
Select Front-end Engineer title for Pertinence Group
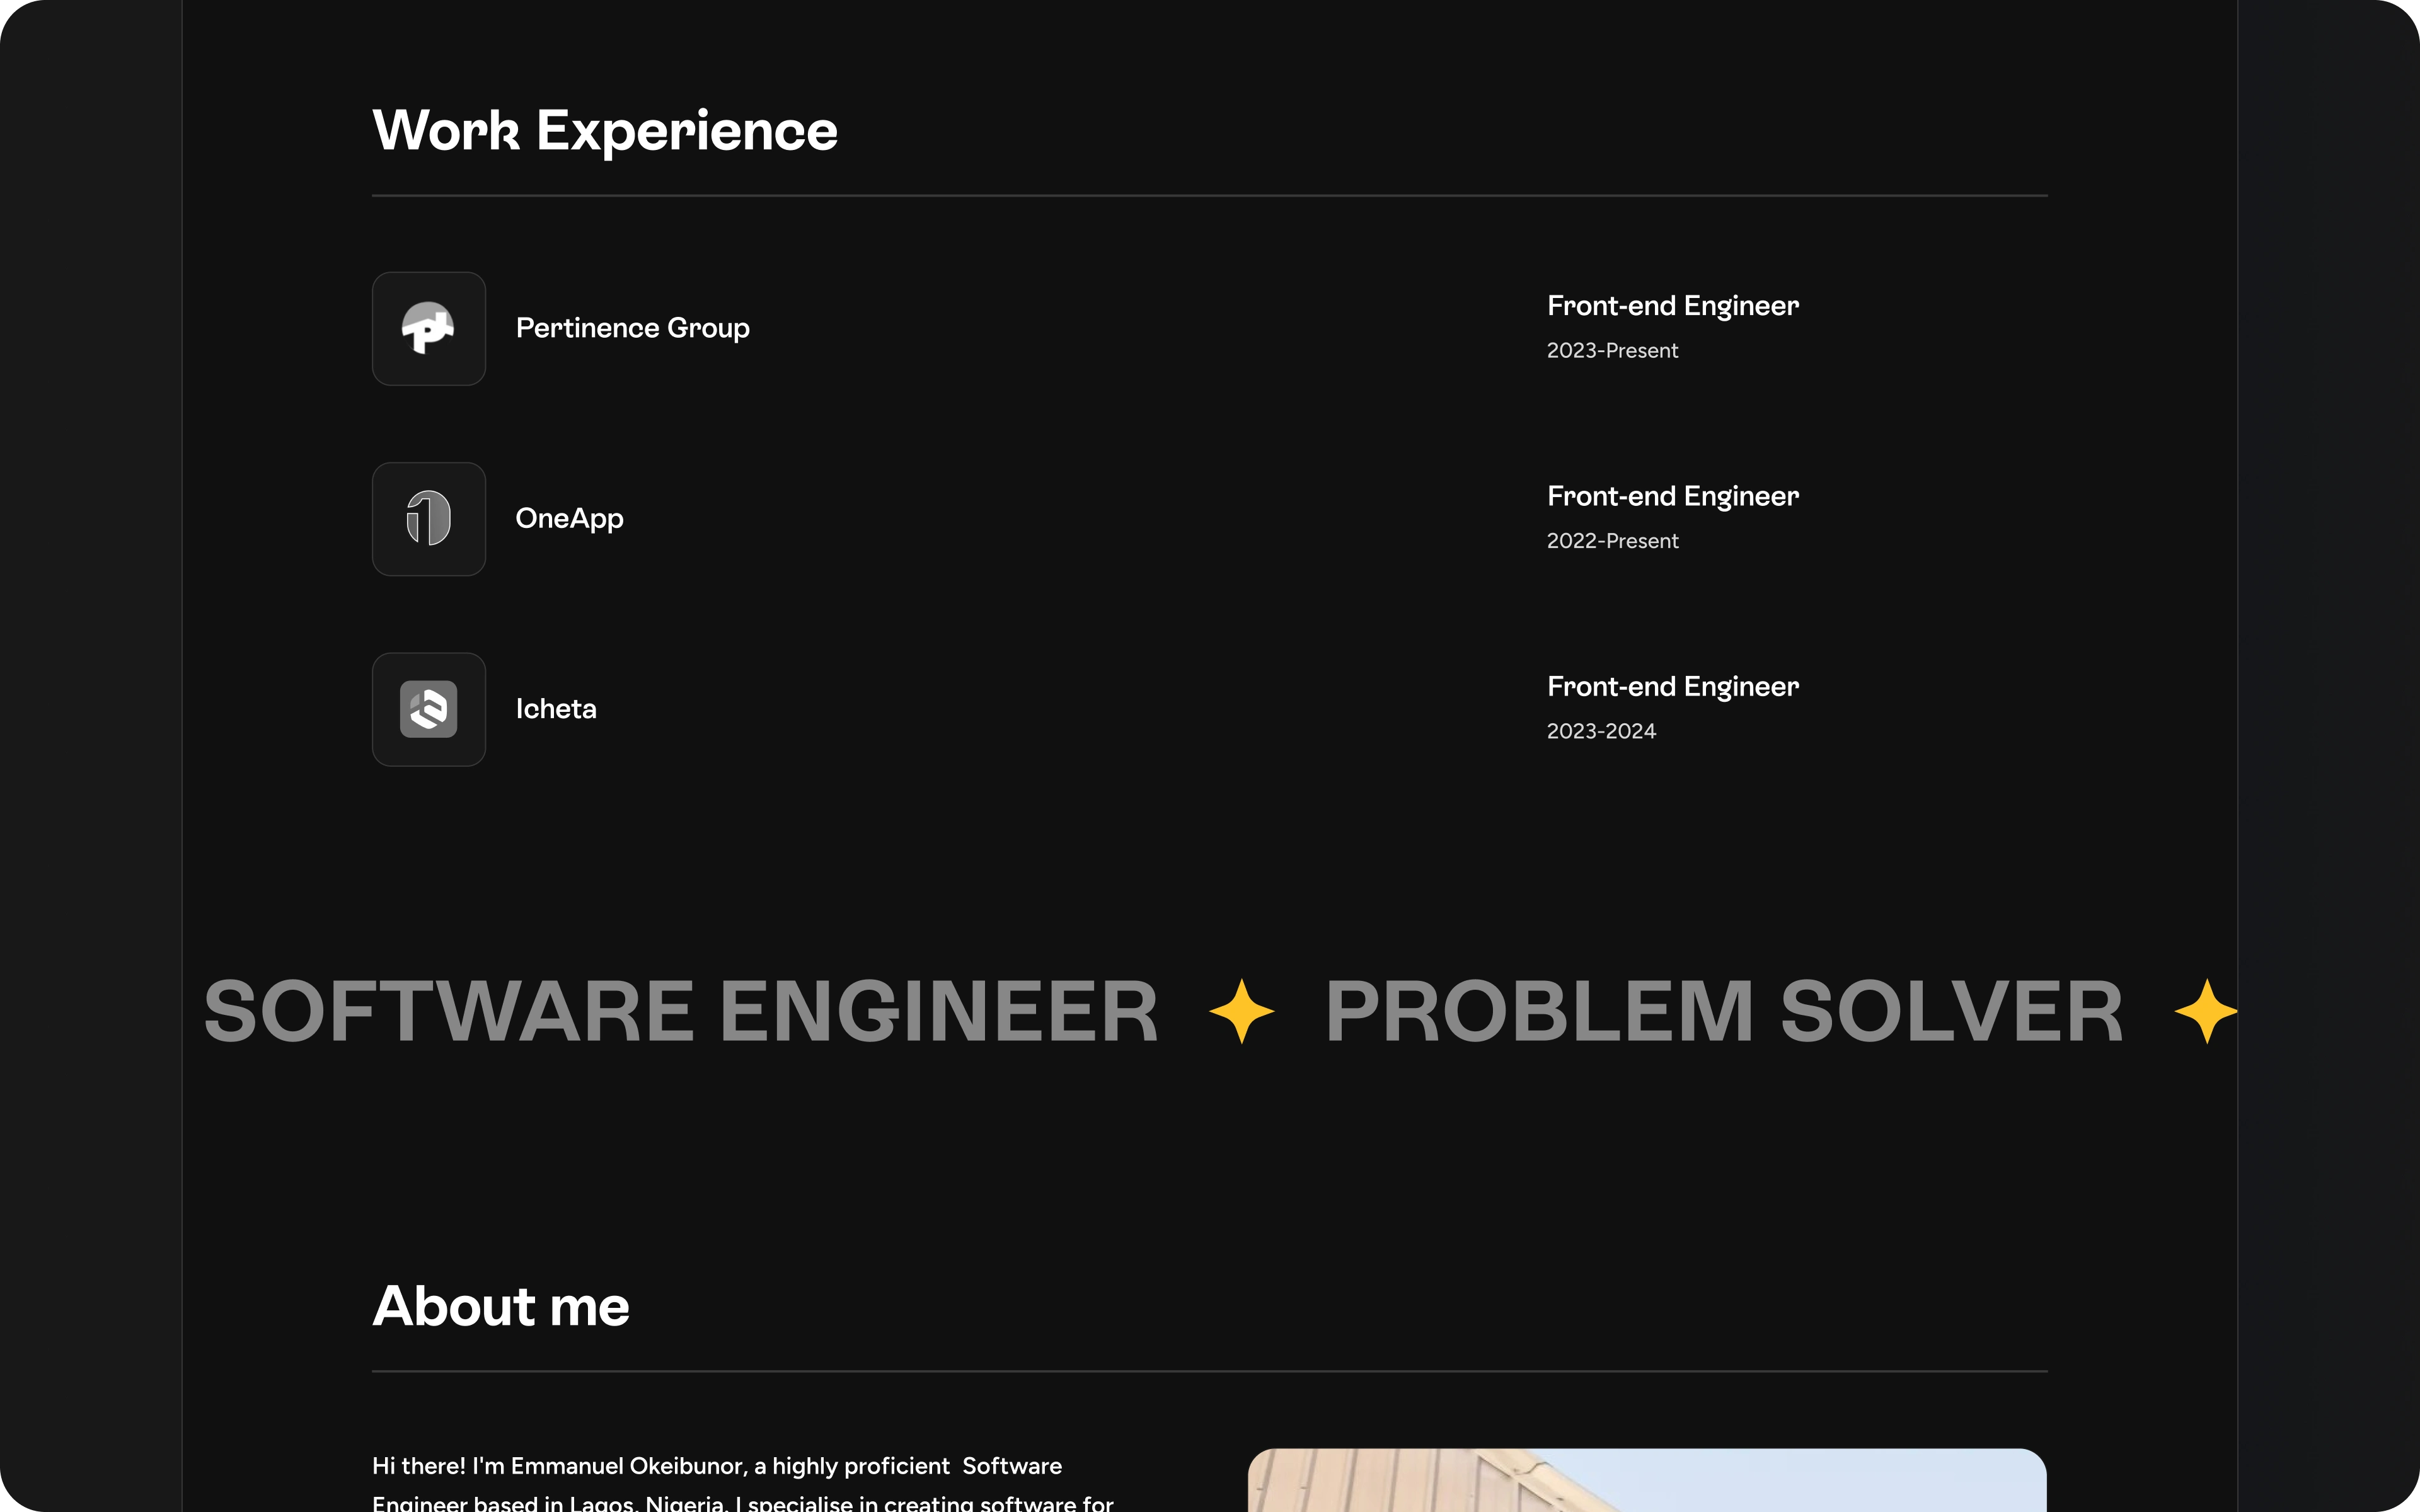[x=1672, y=306]
